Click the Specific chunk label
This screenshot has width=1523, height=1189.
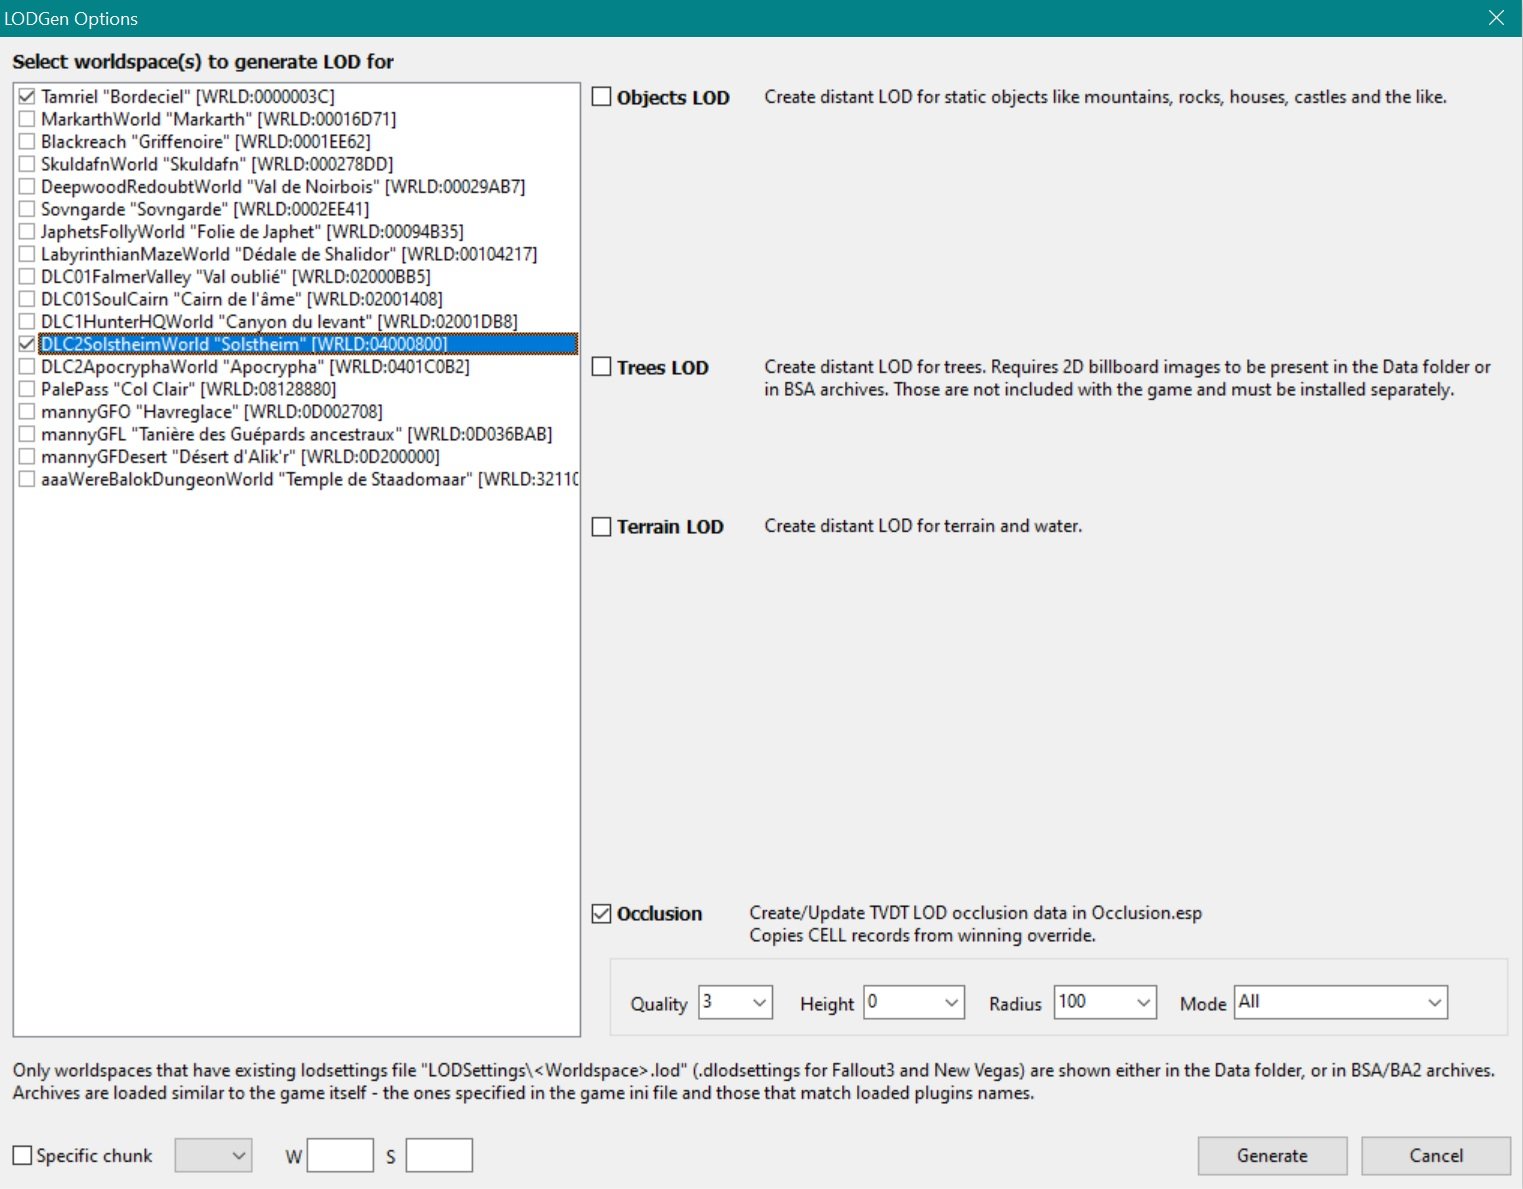pos(94,1155)
